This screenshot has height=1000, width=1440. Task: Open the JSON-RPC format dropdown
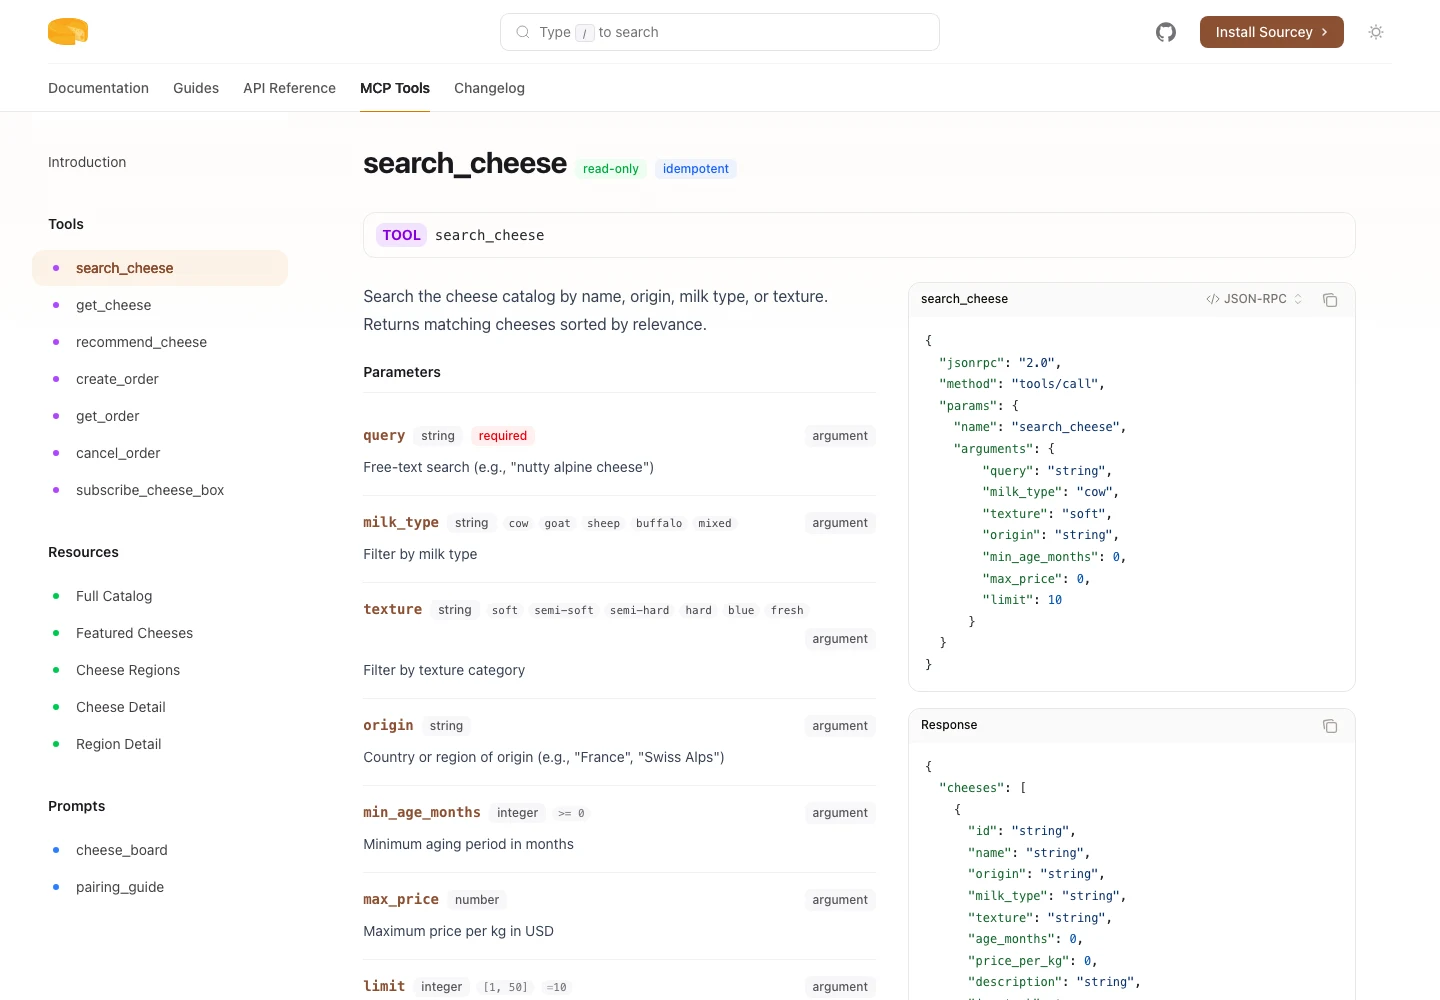(x=1254, y=299)
